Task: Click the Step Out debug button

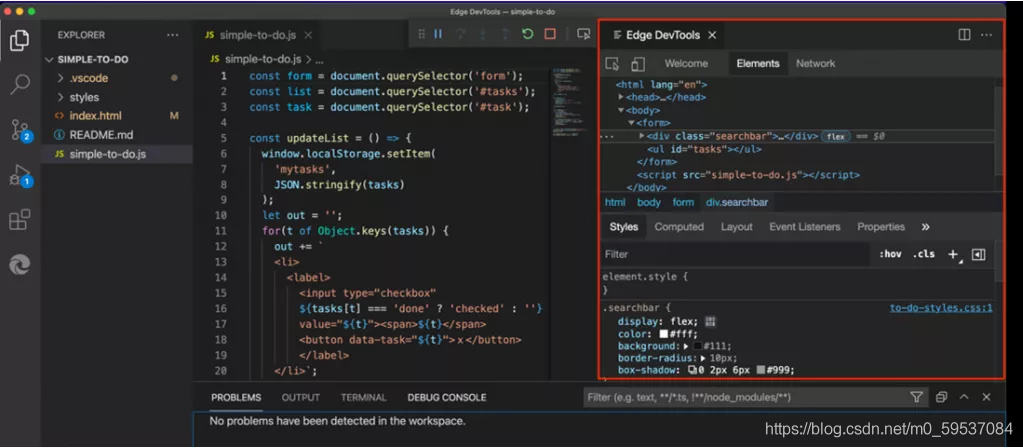Action: (505, 34)
